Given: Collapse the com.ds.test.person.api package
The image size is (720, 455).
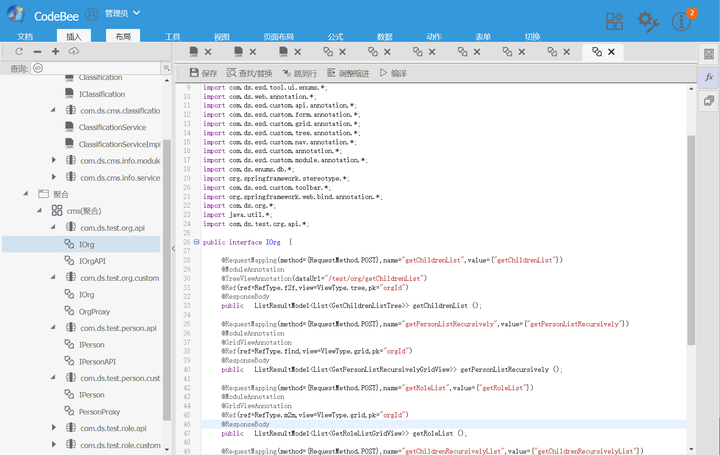Looking at the screenshot, I should tap(55, 328).
